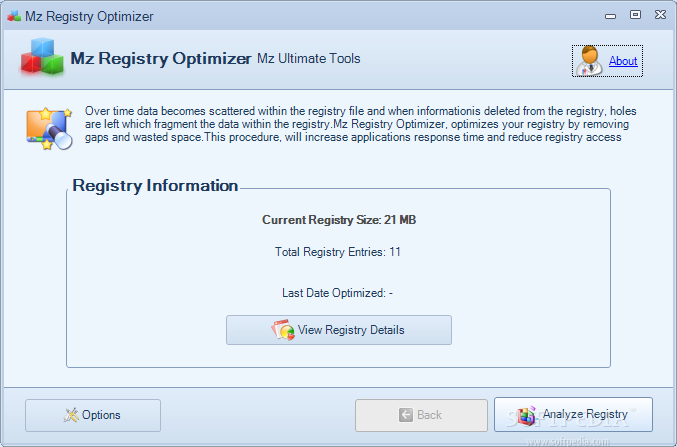Click the arrow icon on Back button

click(x=405, y=415)
